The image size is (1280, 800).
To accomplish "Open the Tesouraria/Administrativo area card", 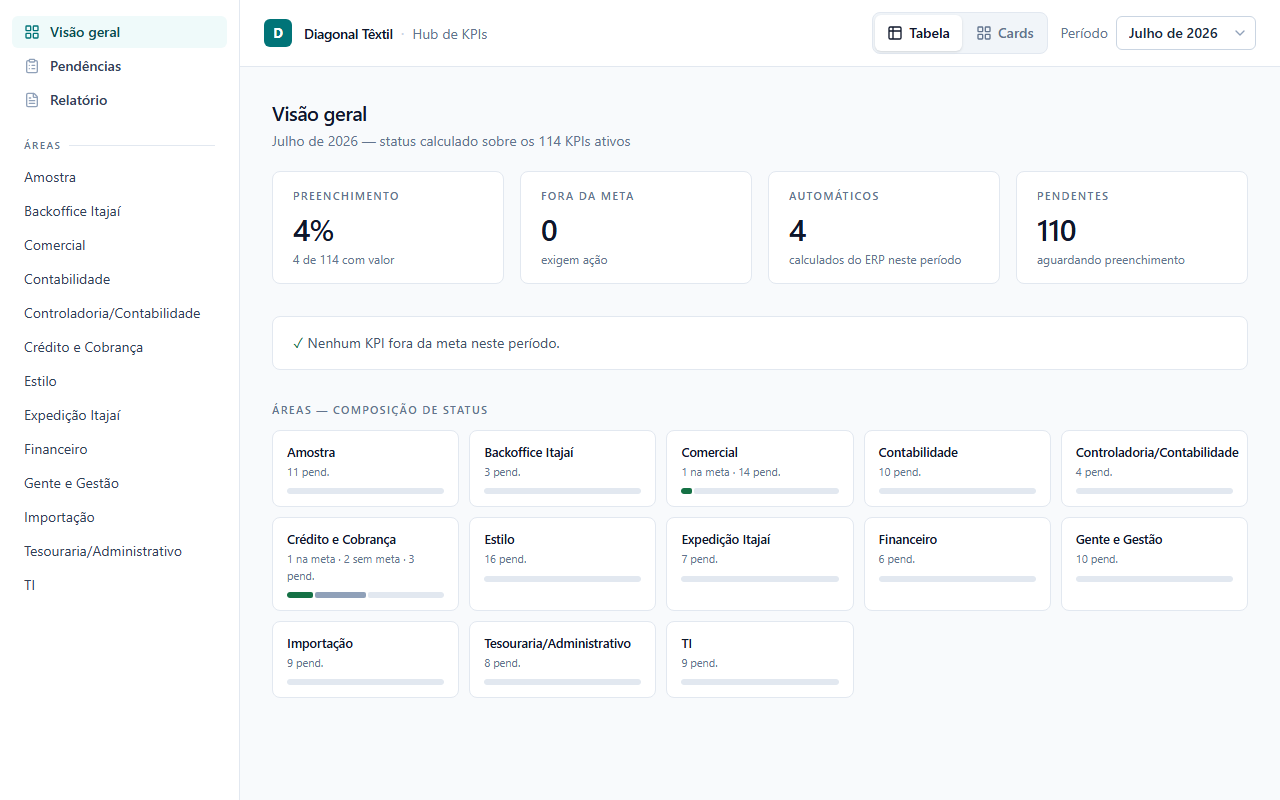I will tap(562, 659).
